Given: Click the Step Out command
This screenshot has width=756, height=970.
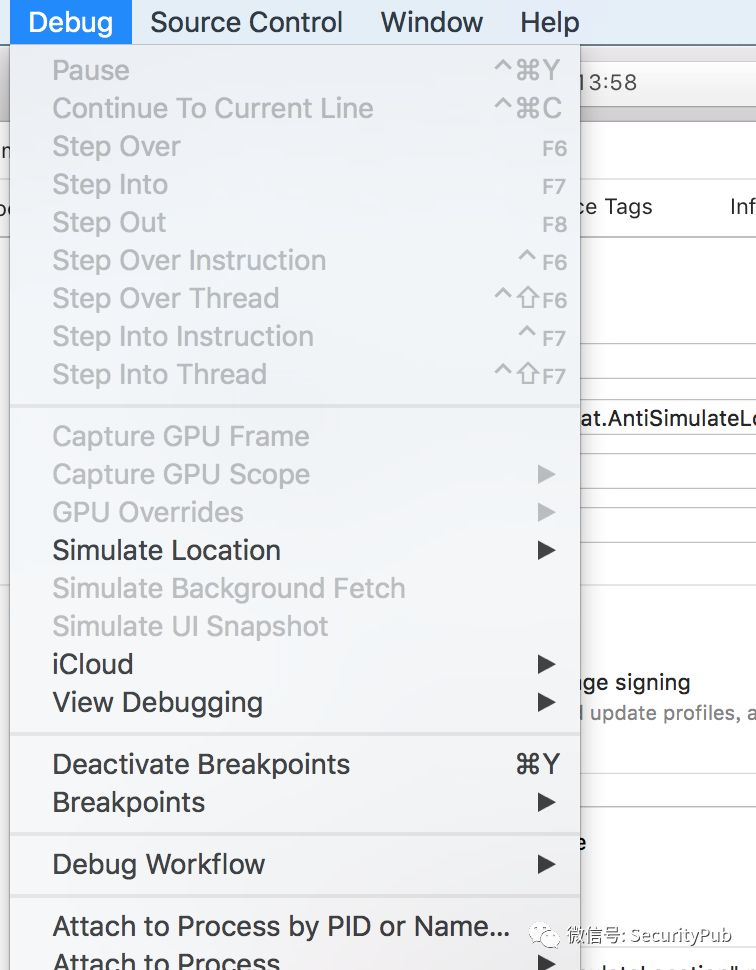Looking at the screenshot, I should click(x=109, y=222).
